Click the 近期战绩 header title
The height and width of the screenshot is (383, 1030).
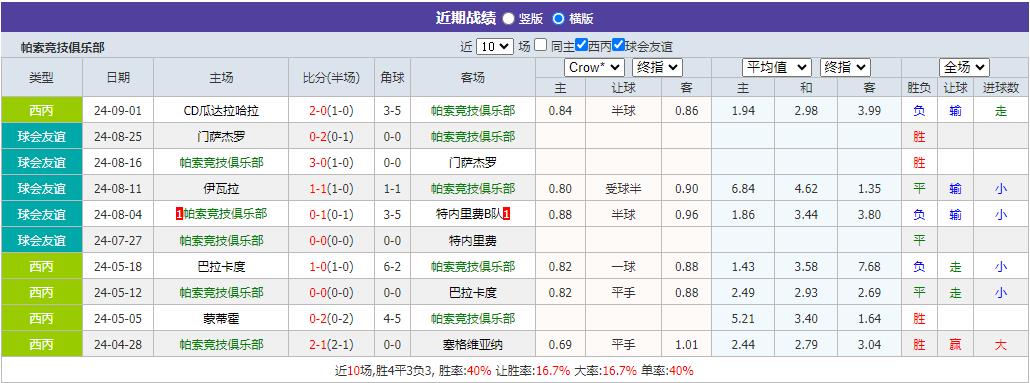point(465,18)
